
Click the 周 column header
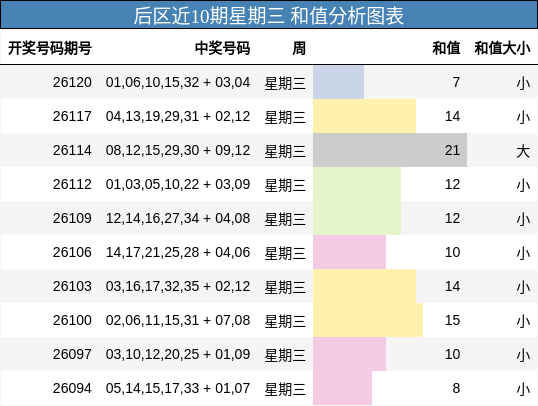click(299, 48)
